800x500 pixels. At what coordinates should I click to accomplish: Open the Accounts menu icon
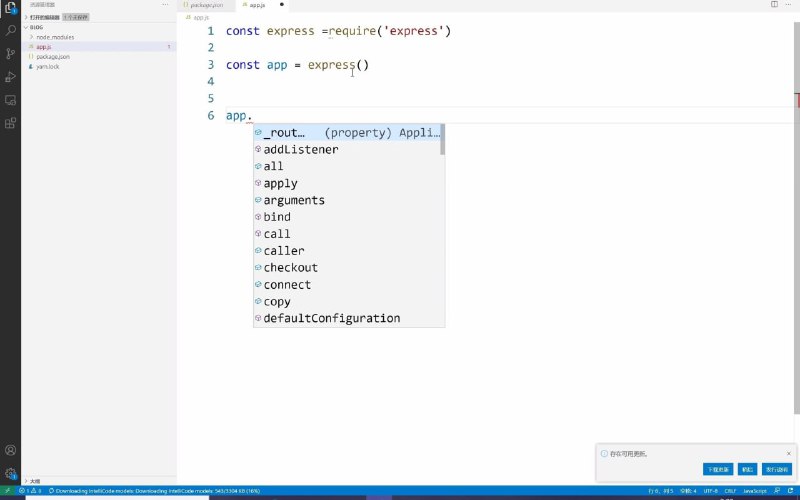click(10, 451)
